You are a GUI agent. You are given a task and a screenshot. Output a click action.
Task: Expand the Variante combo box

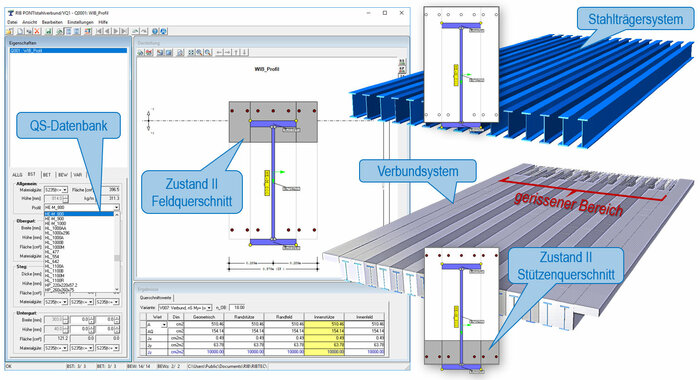click(x=209, y=308)
